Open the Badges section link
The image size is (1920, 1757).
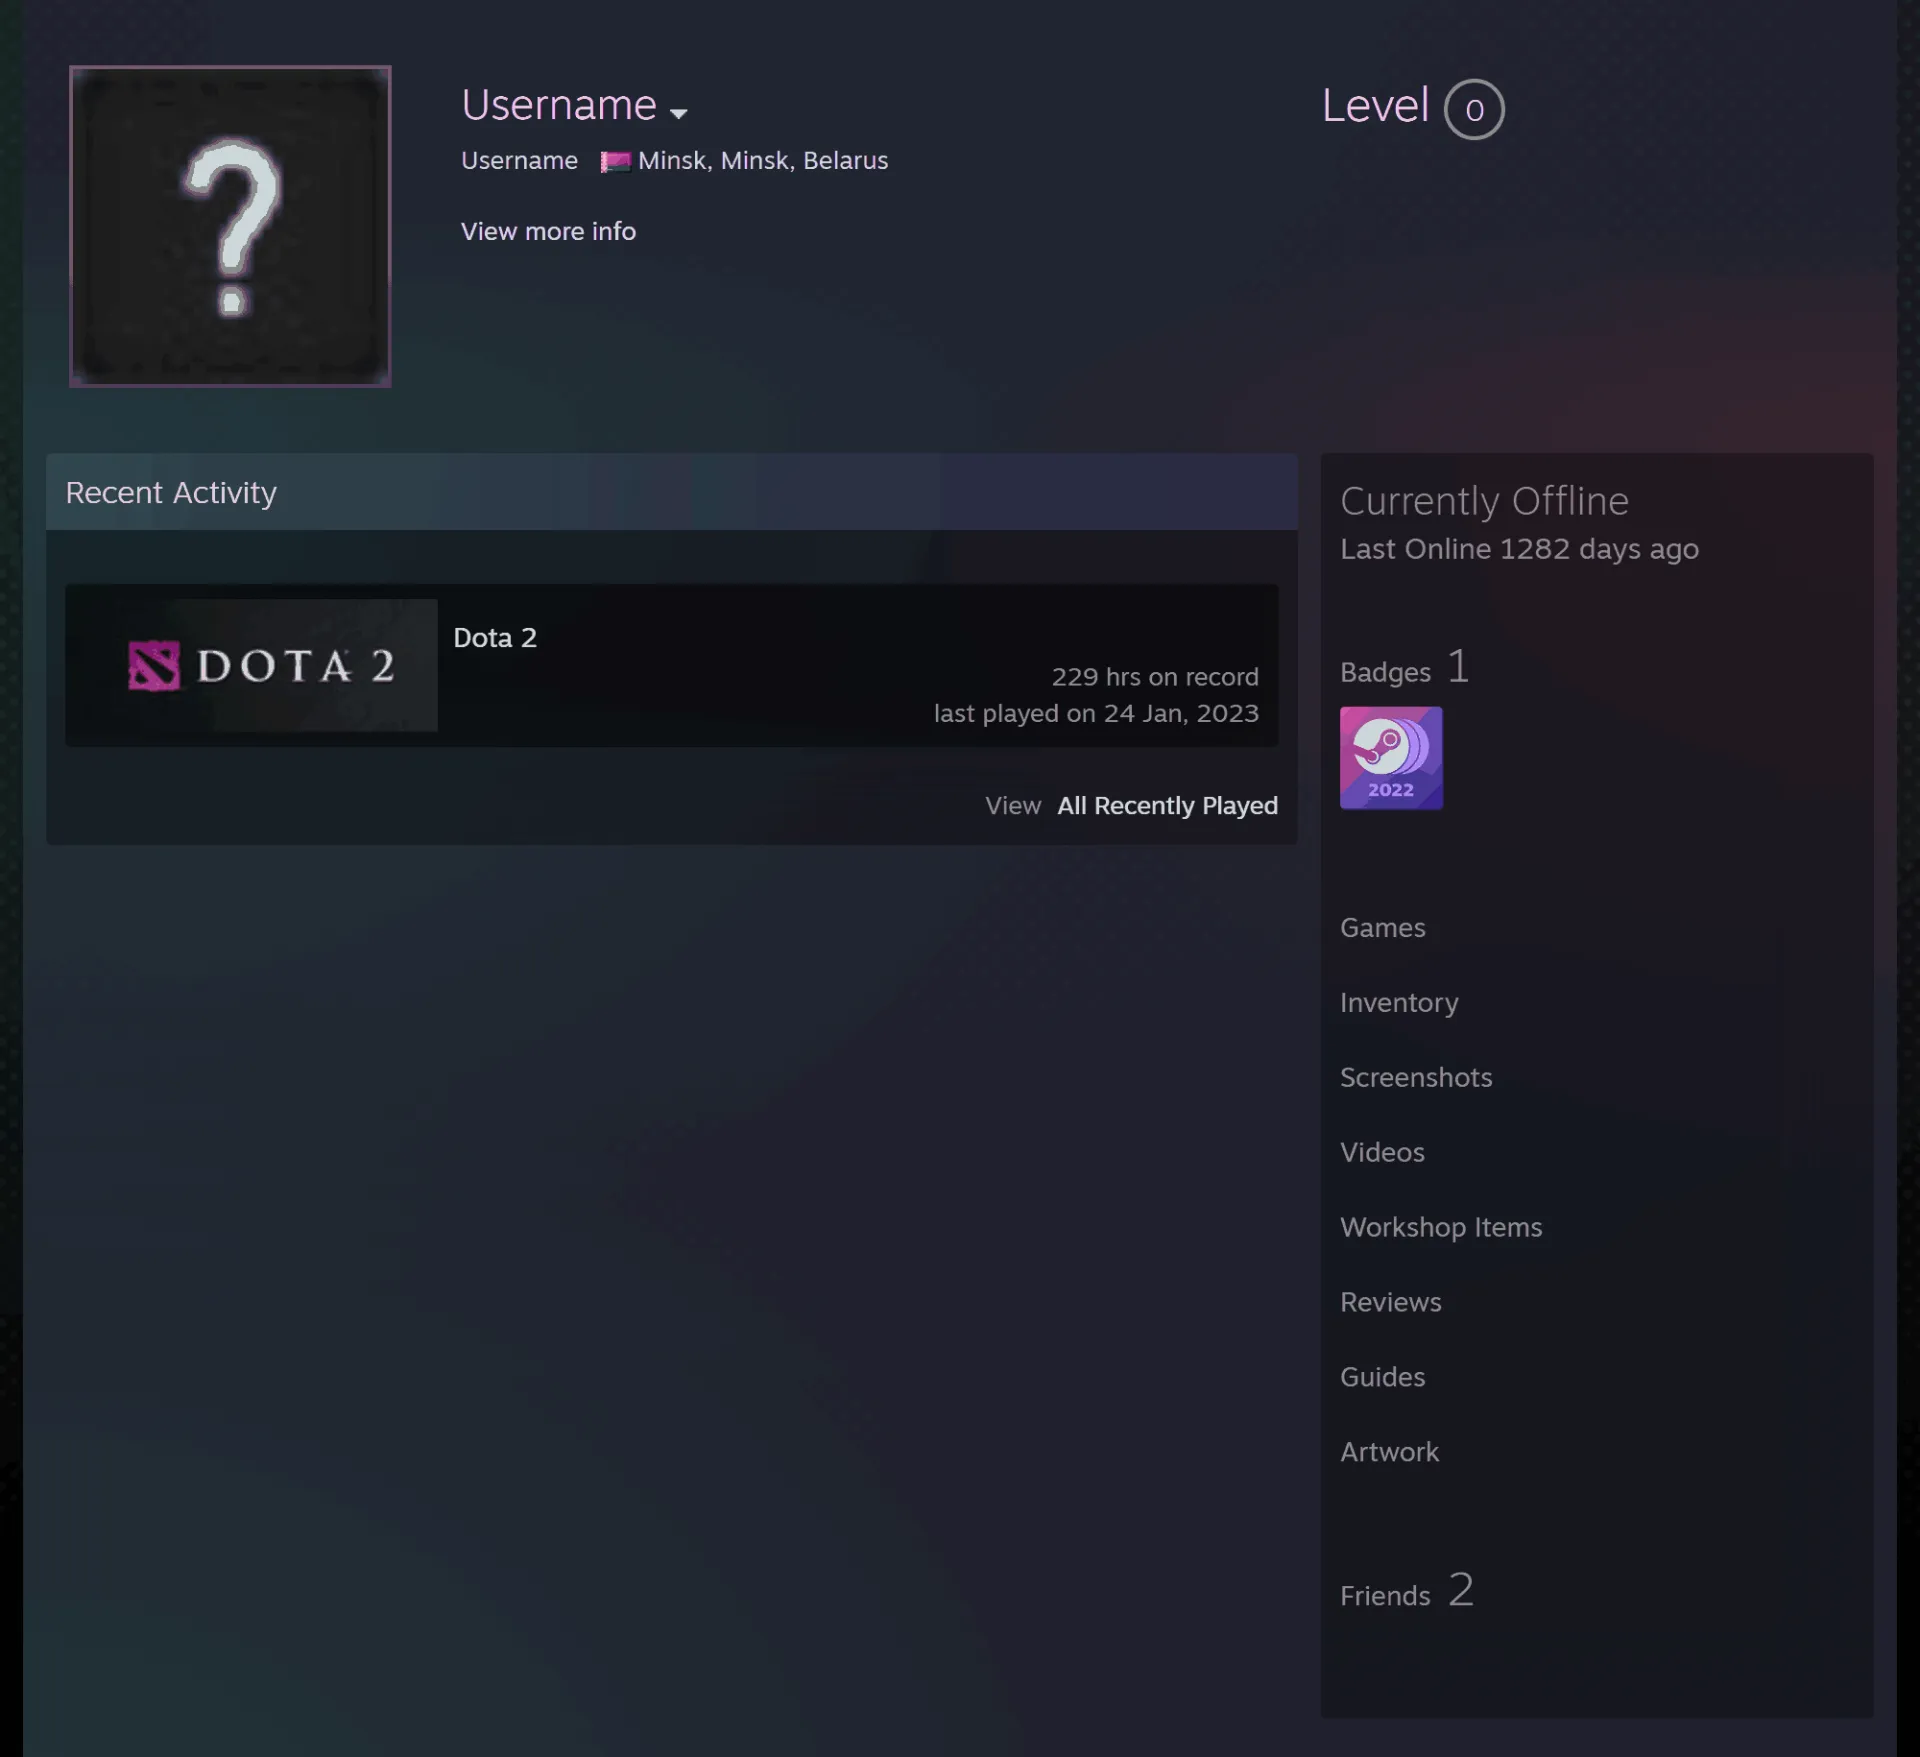tap(1404, 669)
